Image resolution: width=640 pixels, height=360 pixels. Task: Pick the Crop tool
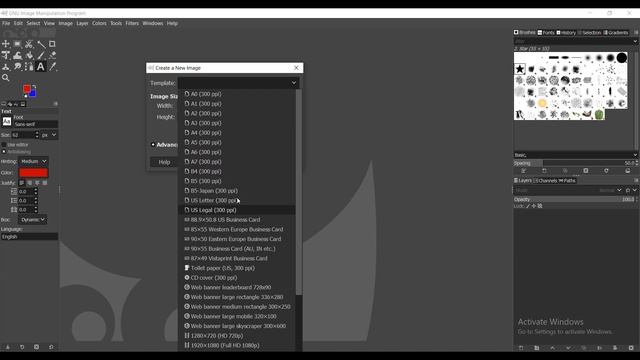tap(52, 44)
